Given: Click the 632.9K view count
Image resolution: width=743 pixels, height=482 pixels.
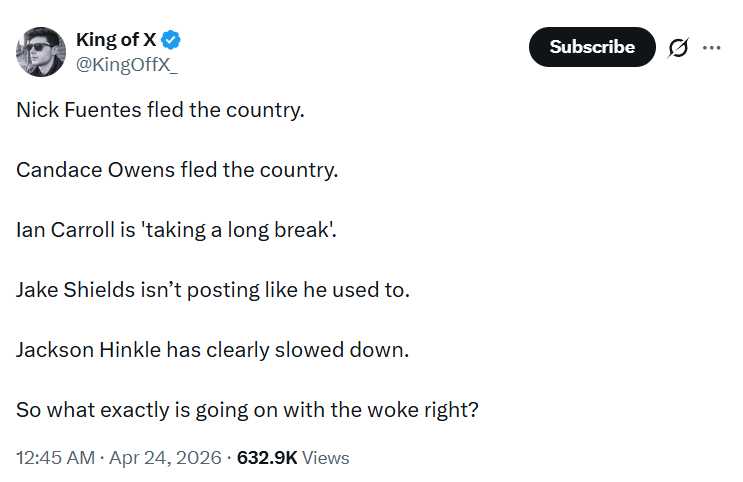Looking at the screenshot, I should [267, 458].
